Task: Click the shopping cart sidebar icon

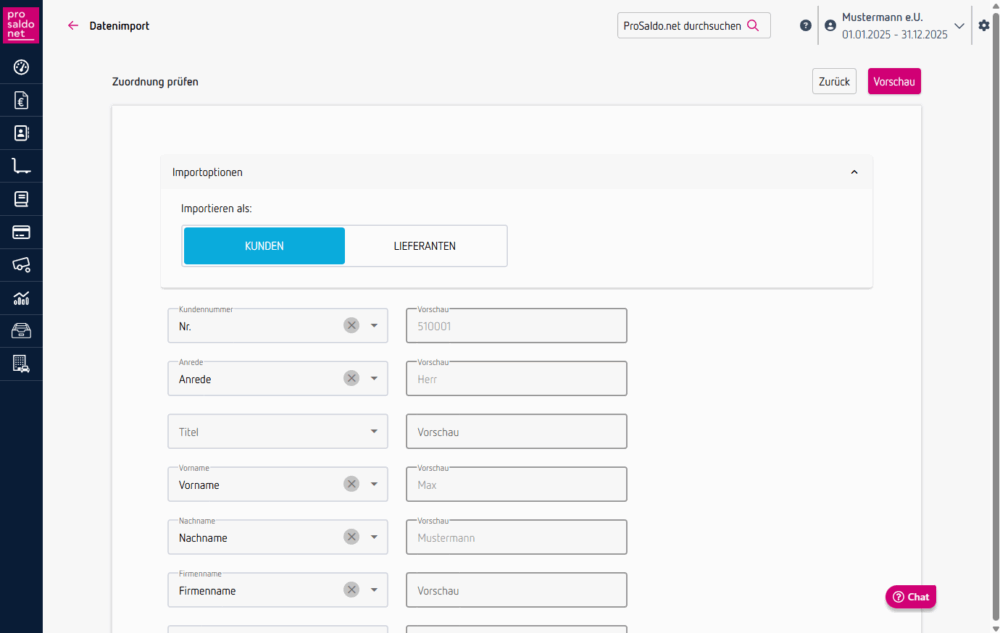Action: tap(21, 166)
